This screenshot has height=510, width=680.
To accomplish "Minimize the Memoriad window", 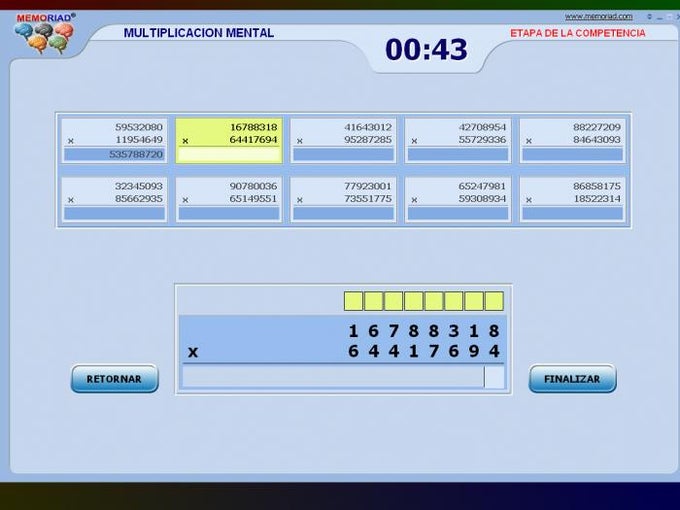I will tap(660, 17).
